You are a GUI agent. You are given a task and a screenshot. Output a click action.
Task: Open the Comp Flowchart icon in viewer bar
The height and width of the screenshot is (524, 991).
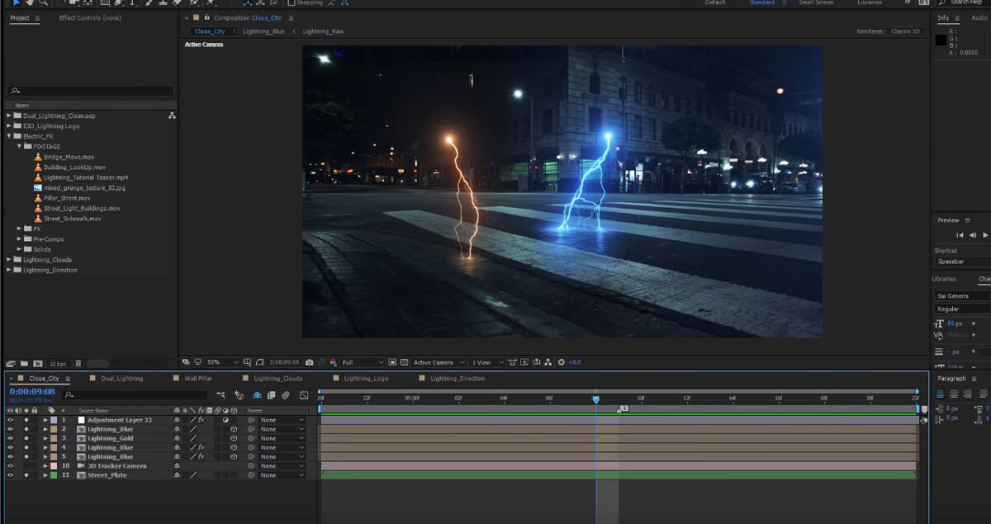tap(547, 362)
